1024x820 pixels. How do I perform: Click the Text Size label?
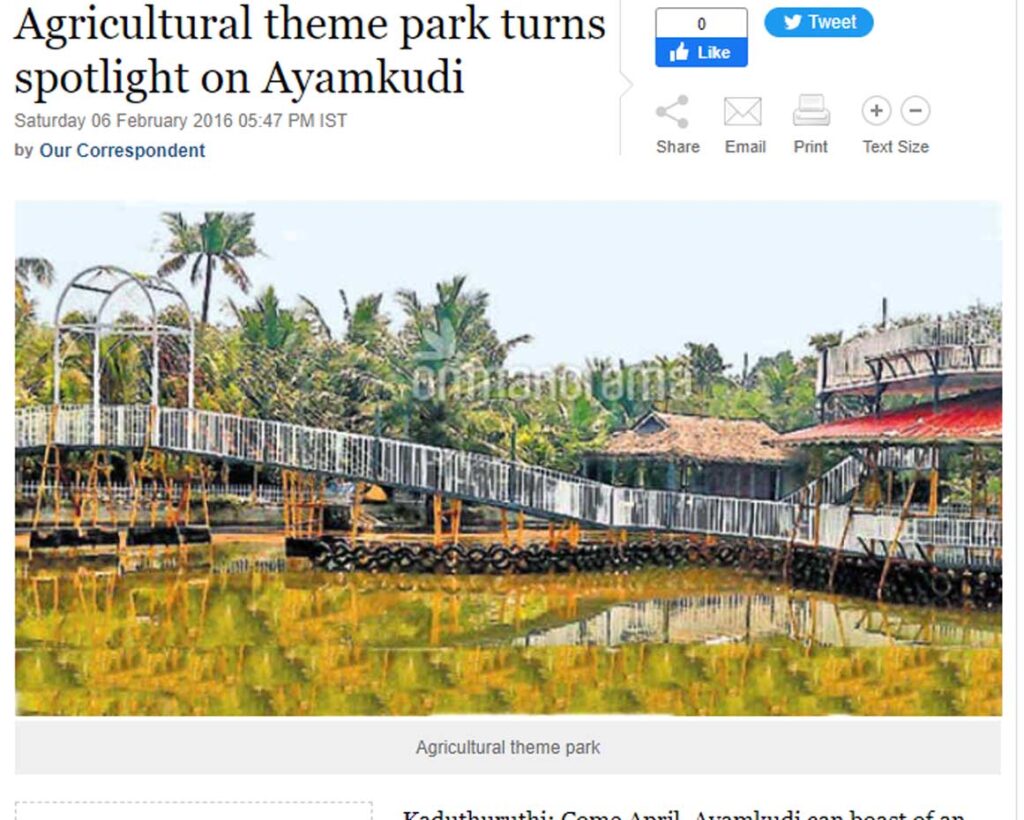pyautogui.click(x=895, y=147)
